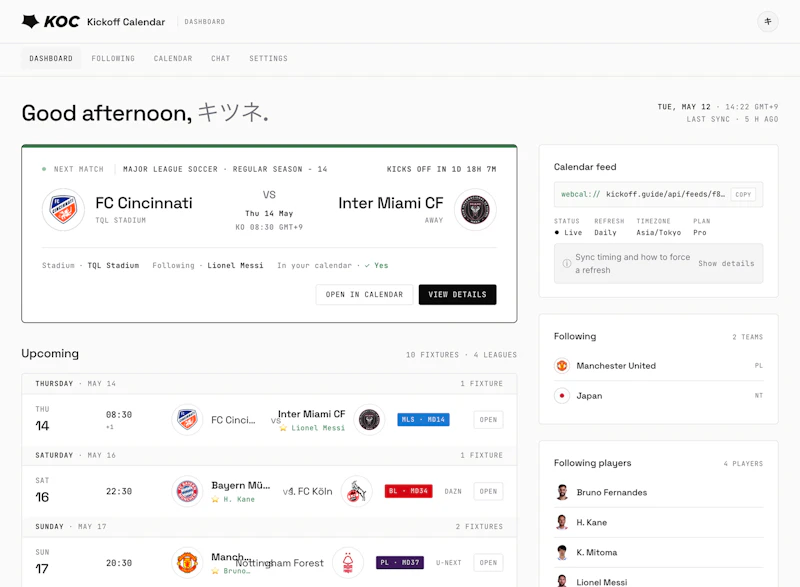Click Bruno Fernandes player avatar
Image resolution: width=800 pixels, height=587 pixels.
pyautogui.click(x=562, y=492)
